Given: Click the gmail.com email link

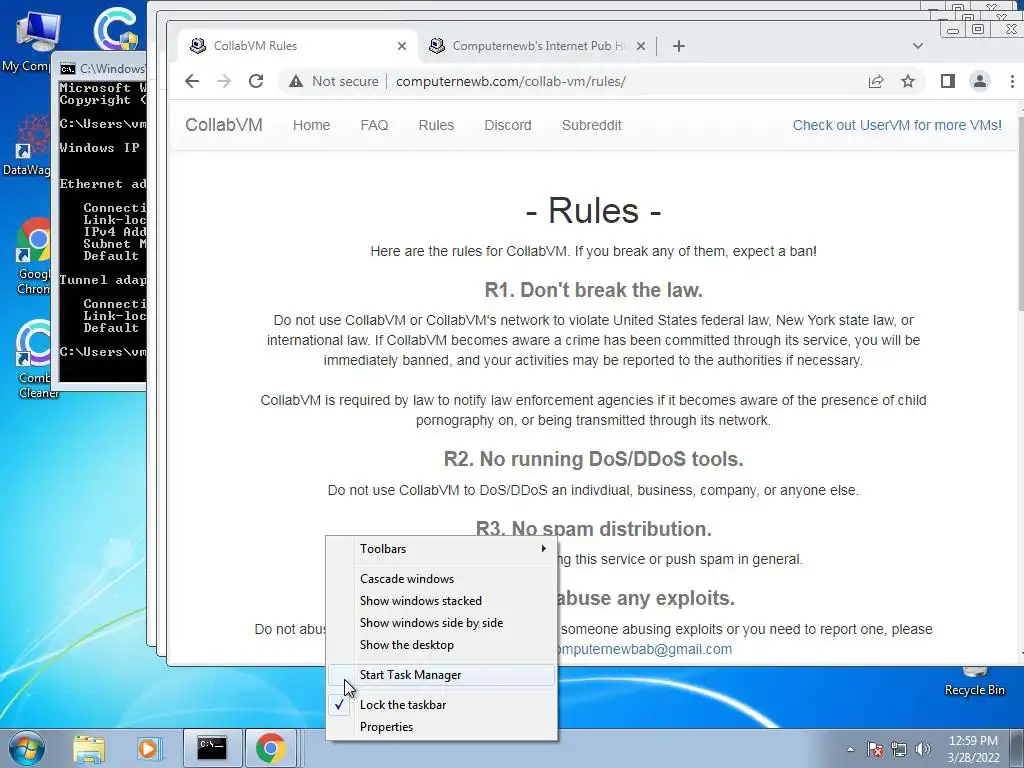Looking at the screenshot, I should pyautogui.click(x=643, y=649).
